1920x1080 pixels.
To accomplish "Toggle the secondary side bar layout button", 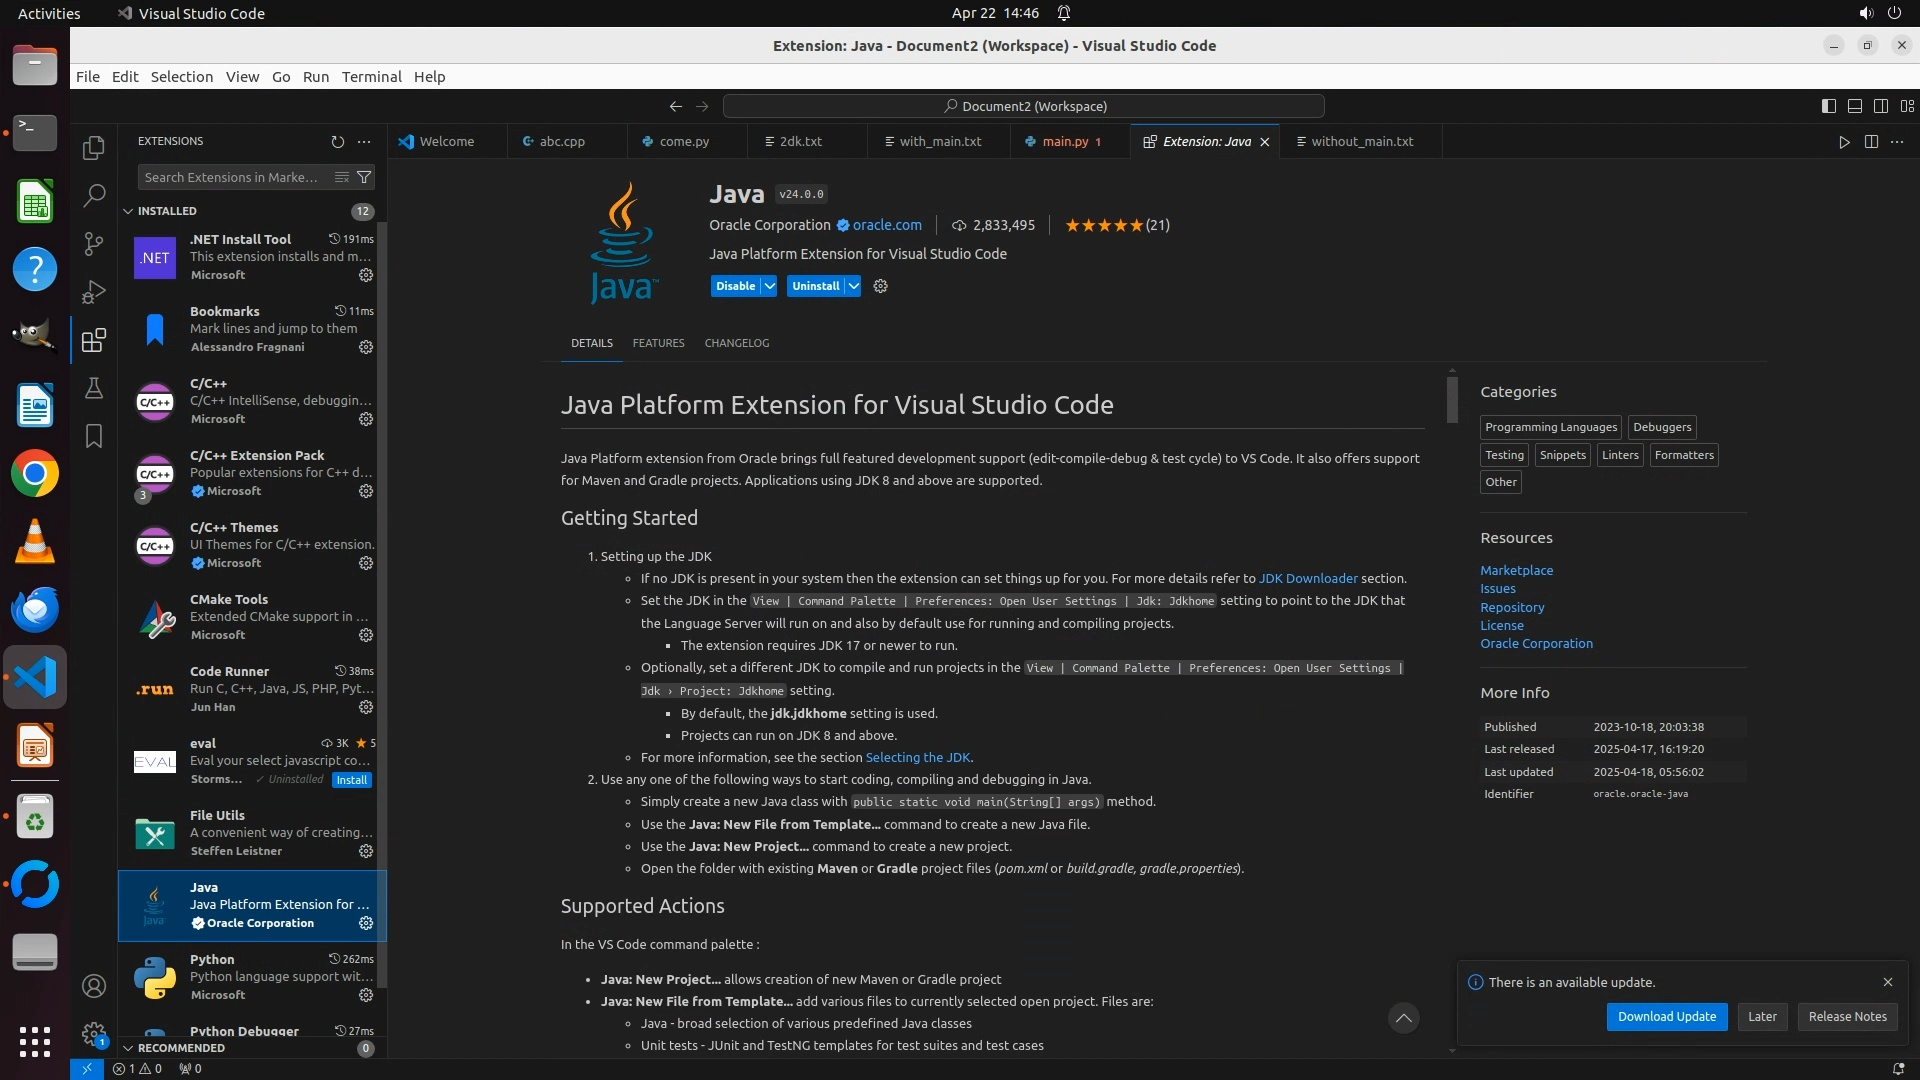I will pyautogui.click(x=1881, y=106).
